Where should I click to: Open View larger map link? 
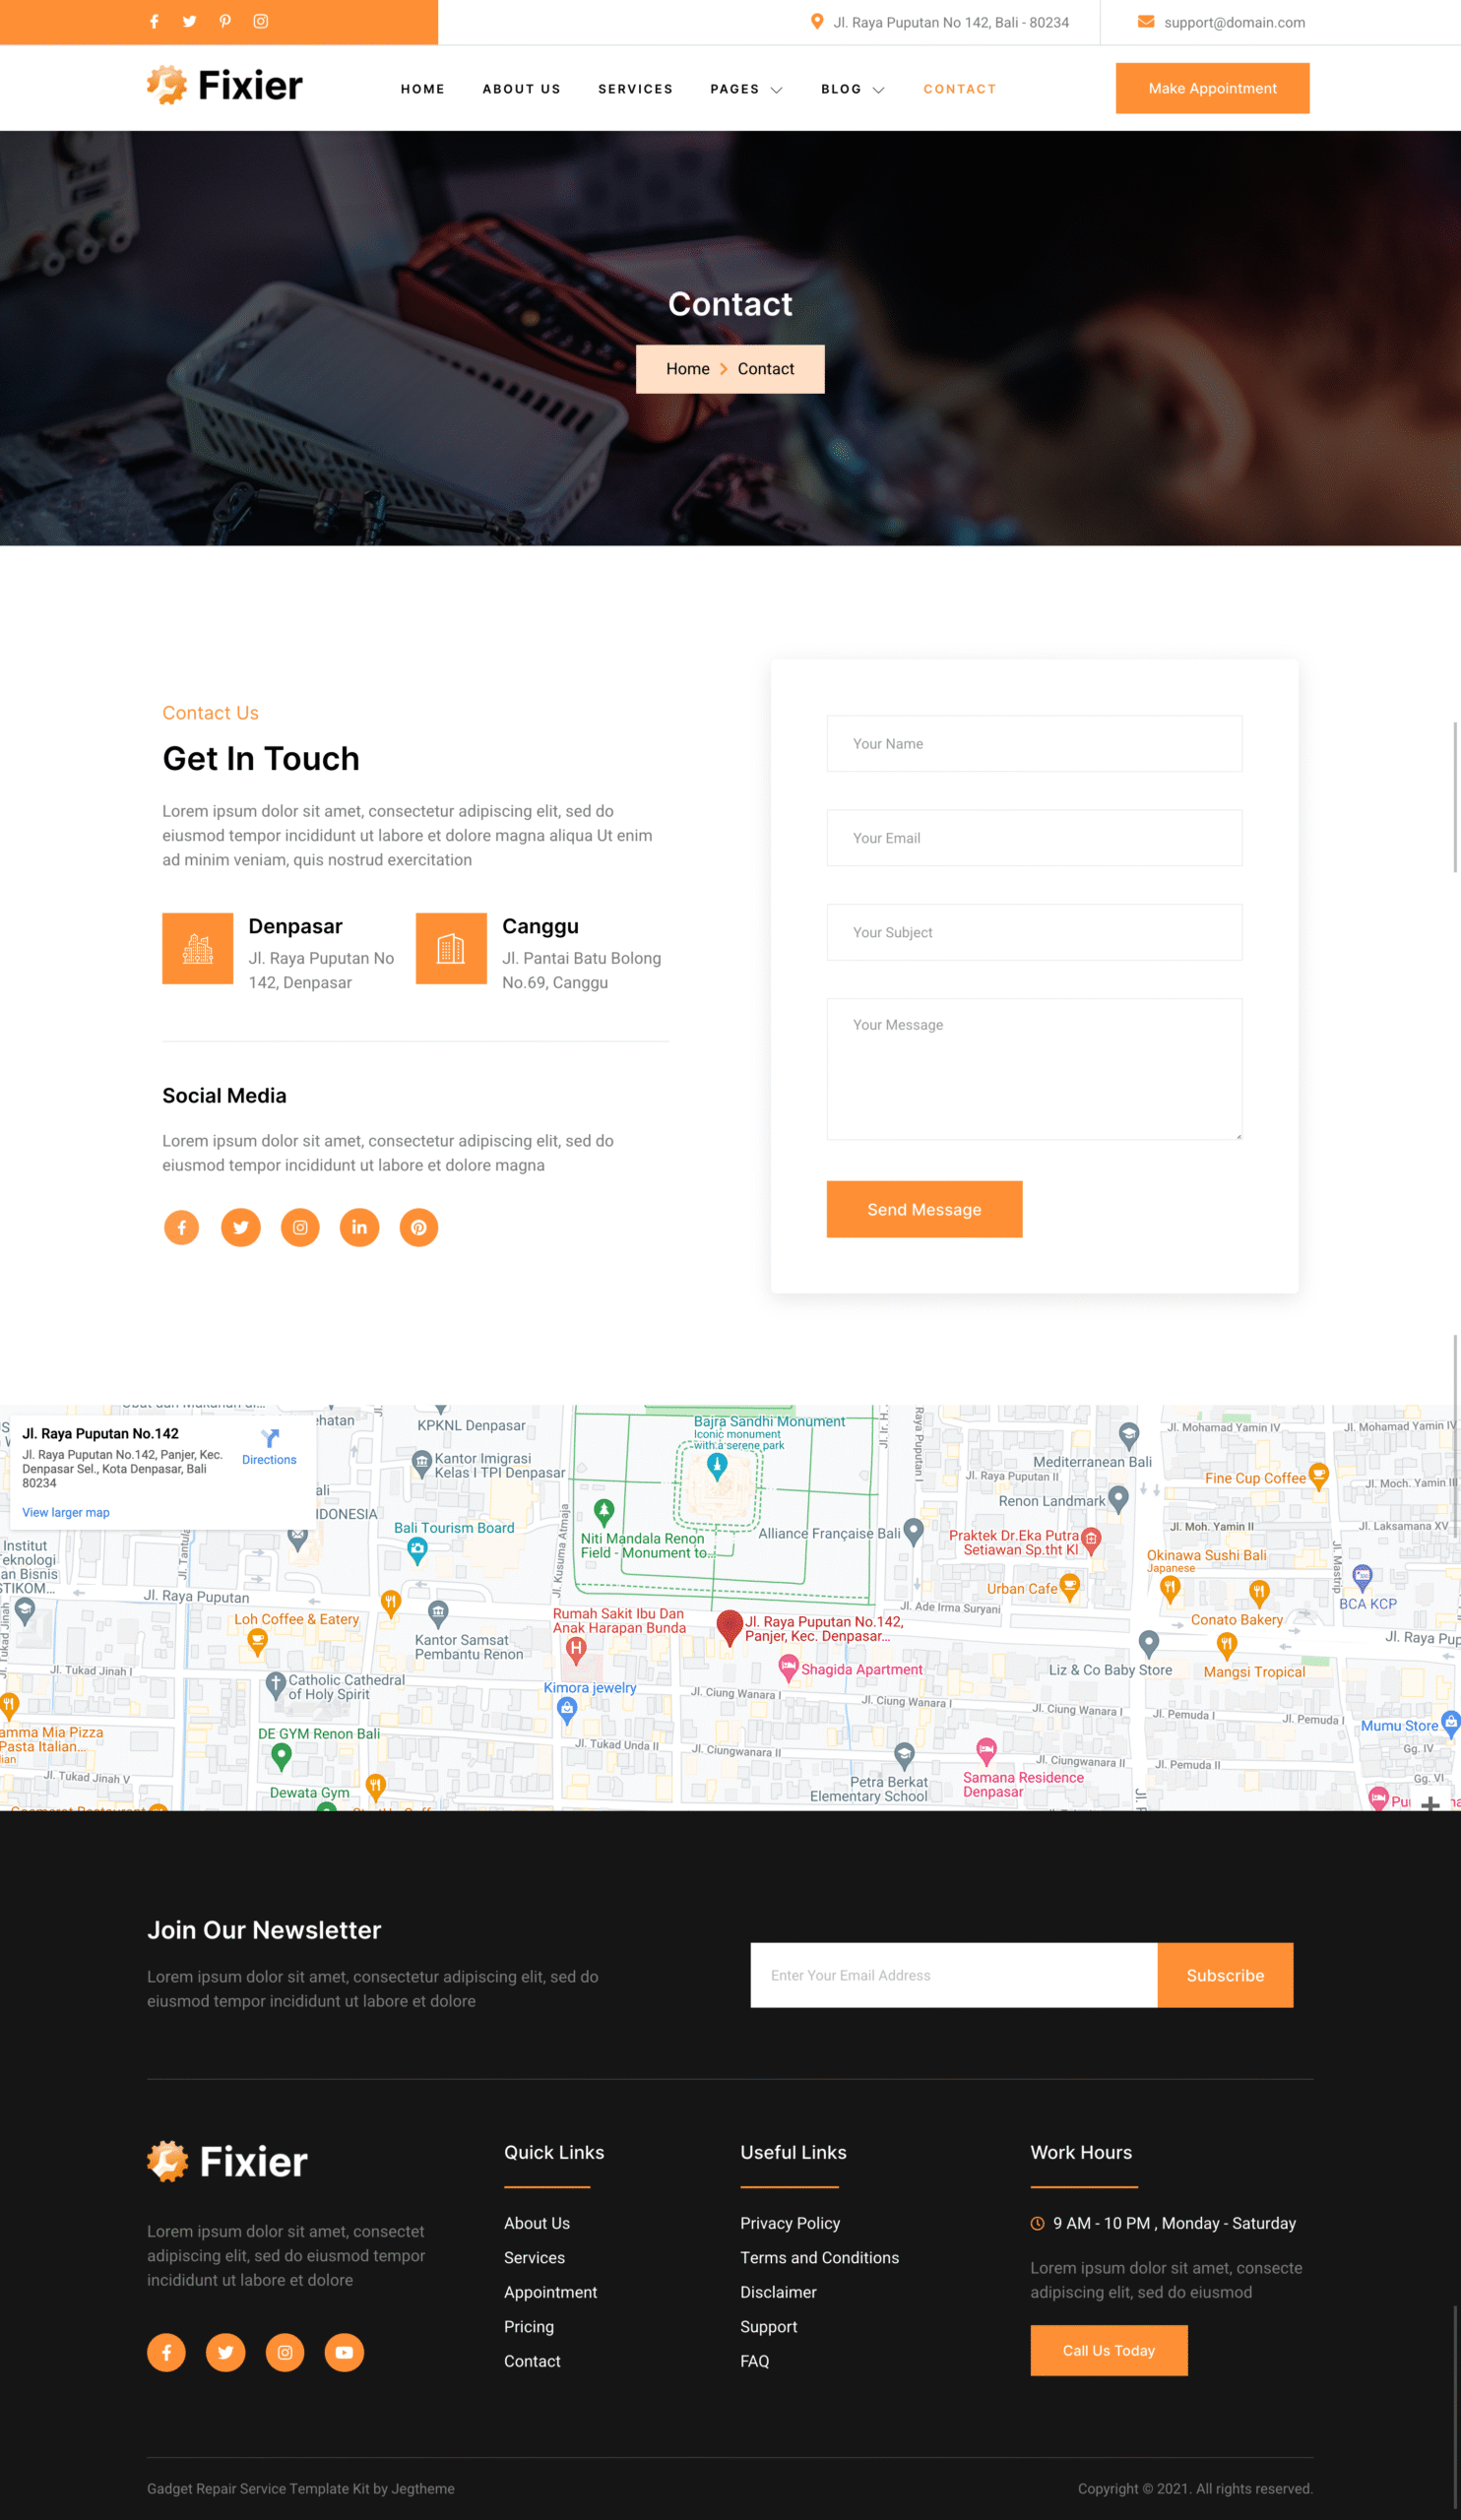66,1512
